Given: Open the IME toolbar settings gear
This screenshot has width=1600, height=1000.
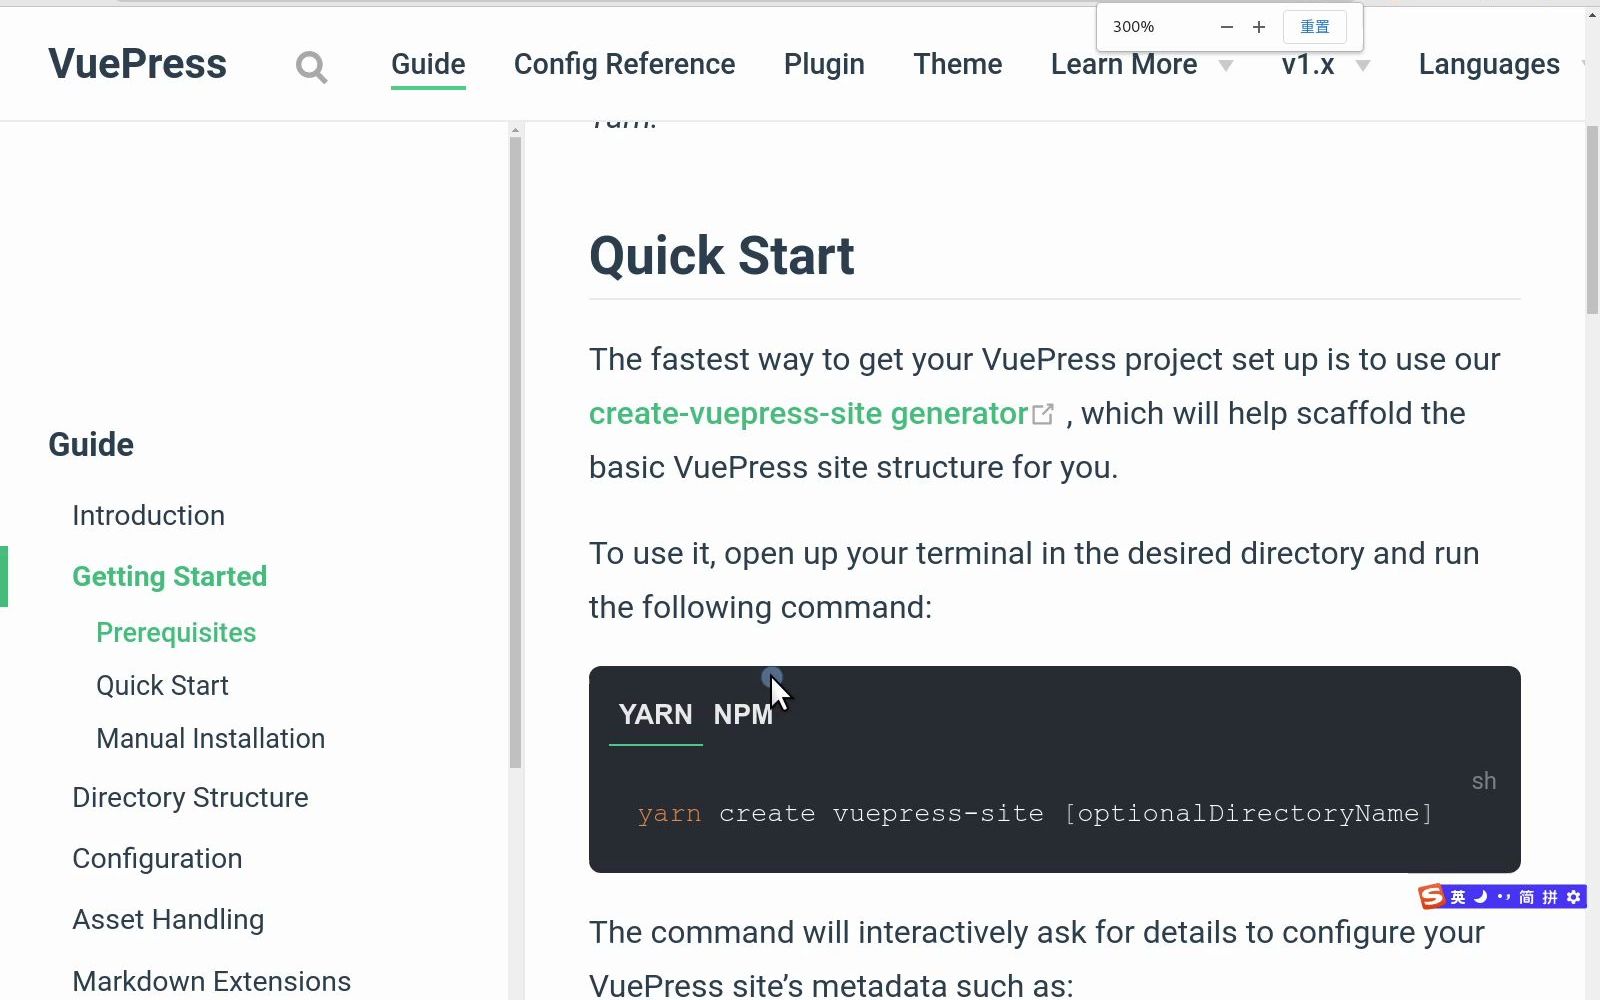Looking at the screenshot, I should point(1573,897).
